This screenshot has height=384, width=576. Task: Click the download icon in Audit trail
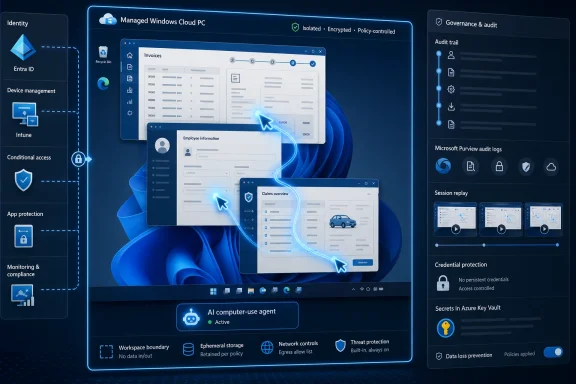point(451,107)
